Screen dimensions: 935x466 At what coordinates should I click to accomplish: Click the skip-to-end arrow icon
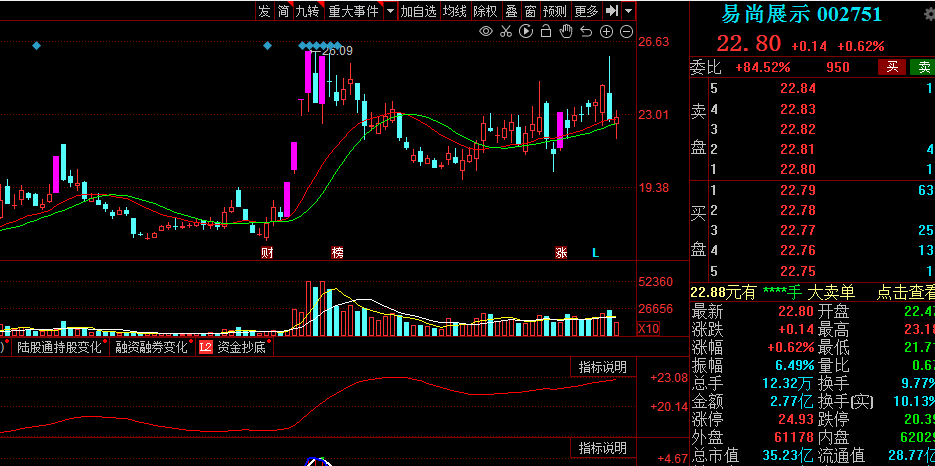[611, 11]
